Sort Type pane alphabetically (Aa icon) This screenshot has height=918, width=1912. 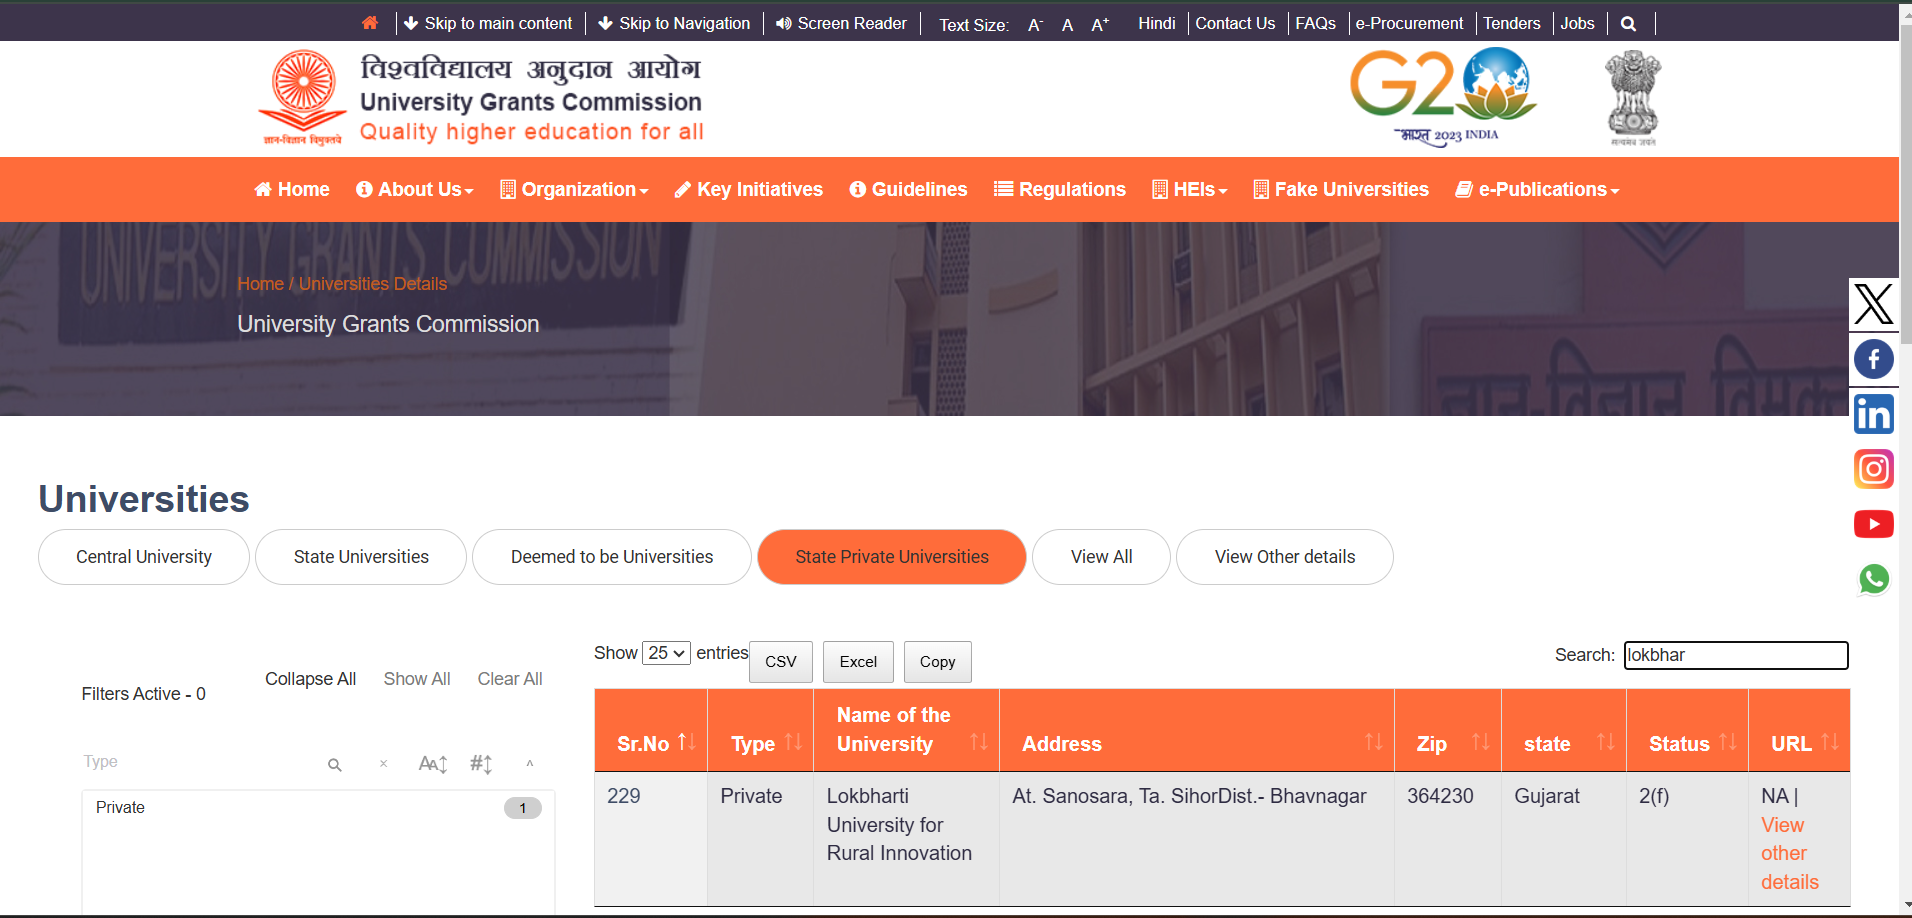coord(433,764)
